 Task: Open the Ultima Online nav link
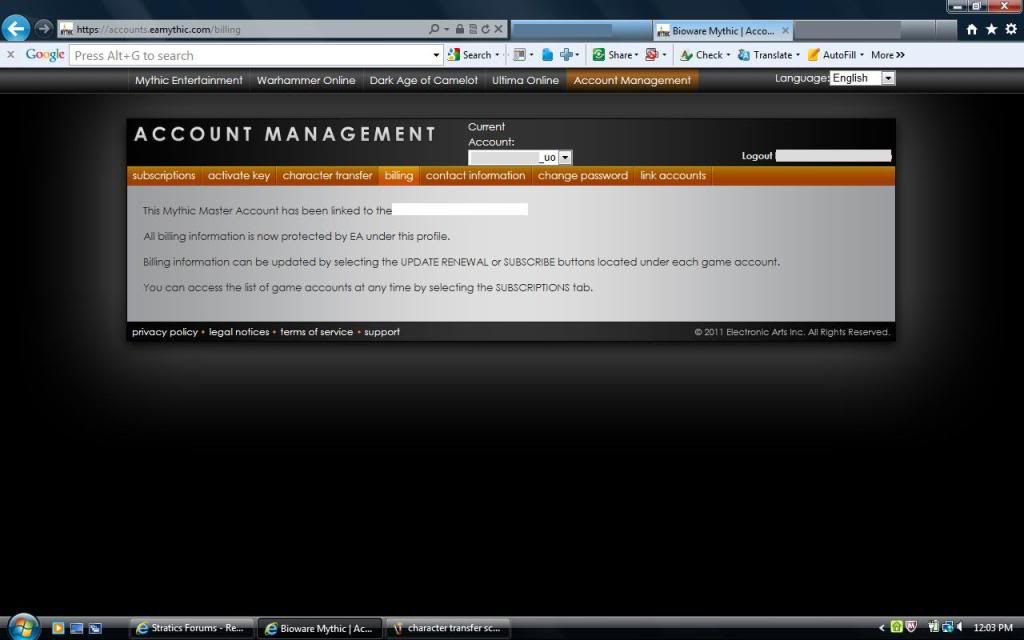pyautogui.click(x=525, y=80)
